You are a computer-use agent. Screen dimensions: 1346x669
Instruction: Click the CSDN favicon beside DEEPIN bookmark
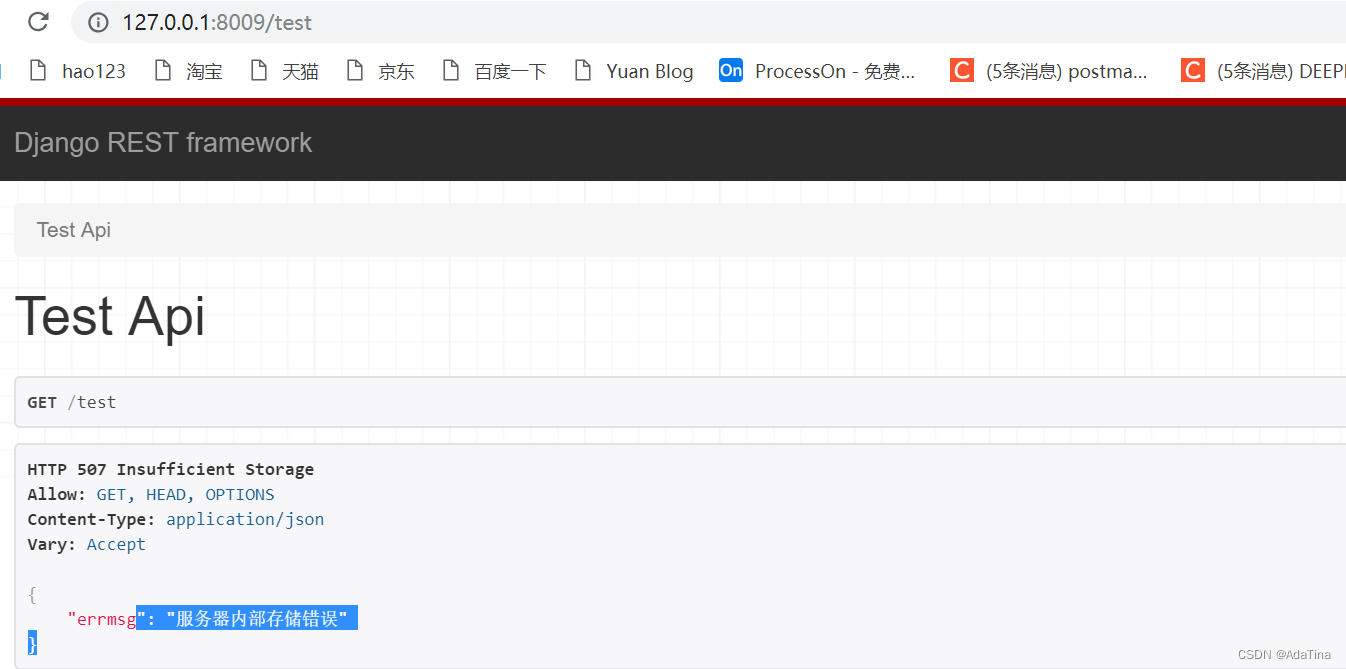(x=1193, y=70)
